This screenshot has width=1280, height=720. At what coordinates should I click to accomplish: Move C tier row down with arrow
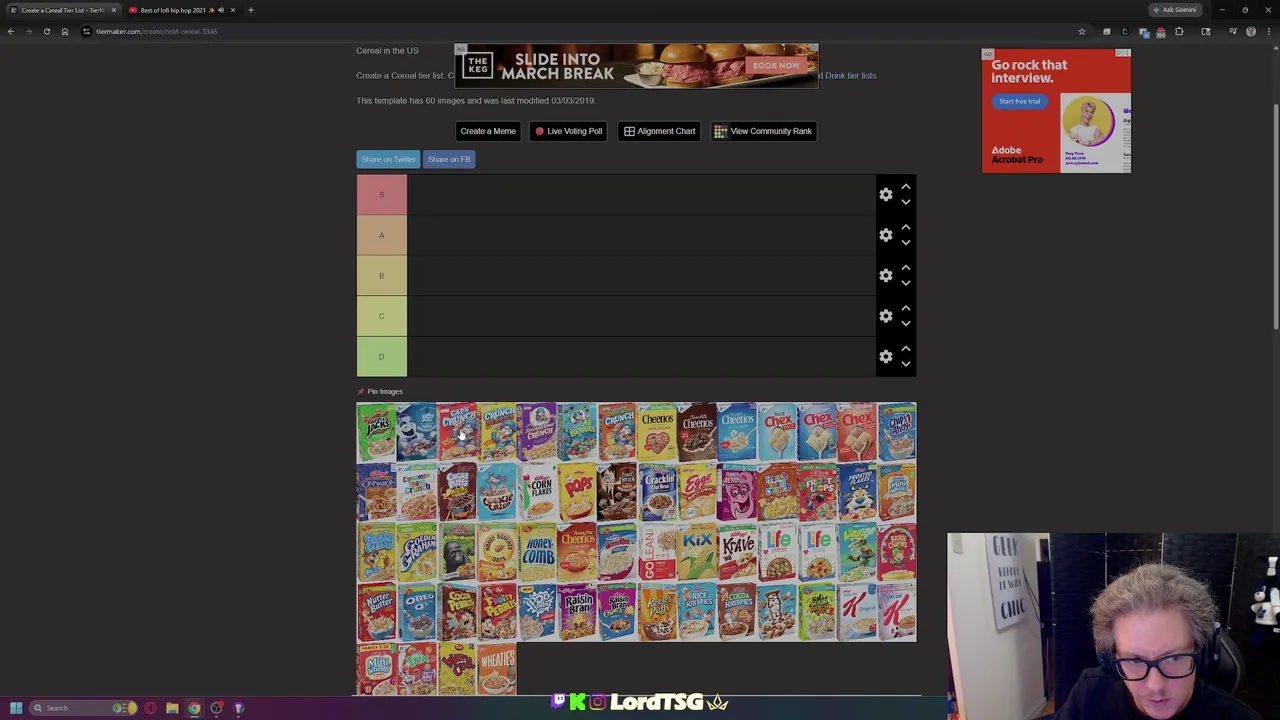(906, 324)
